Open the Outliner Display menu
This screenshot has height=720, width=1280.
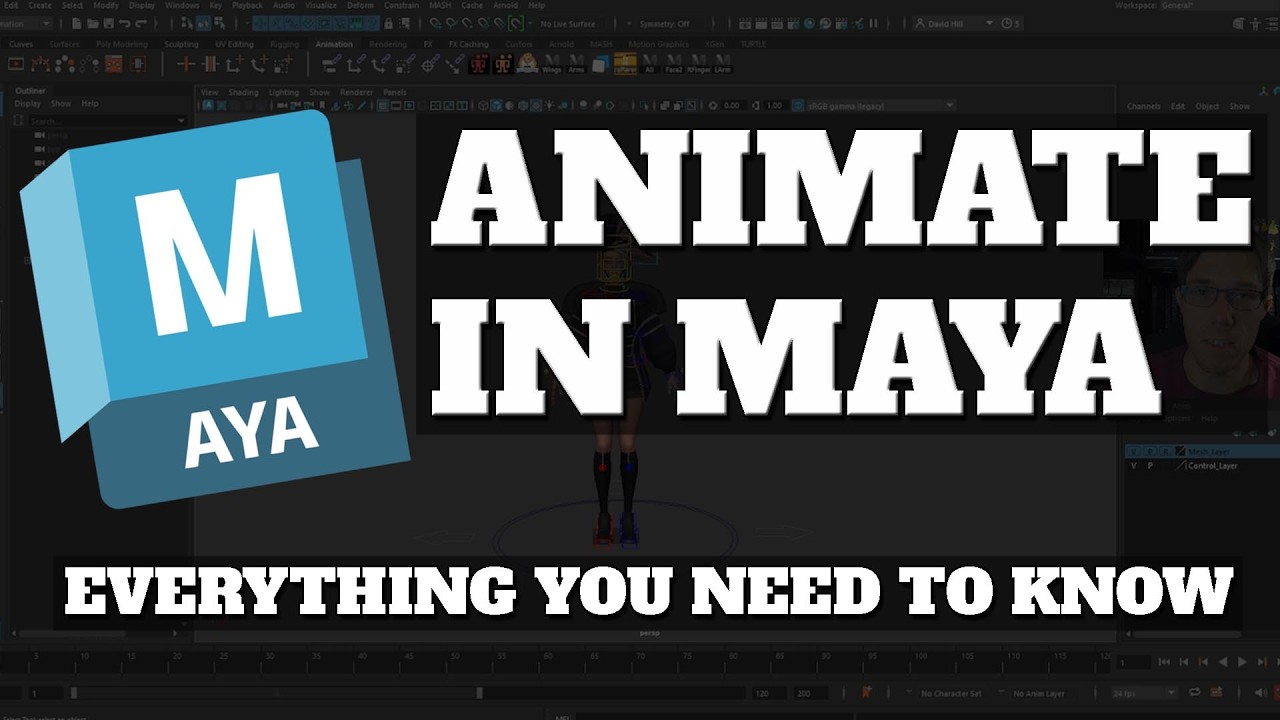coord(27,103)
